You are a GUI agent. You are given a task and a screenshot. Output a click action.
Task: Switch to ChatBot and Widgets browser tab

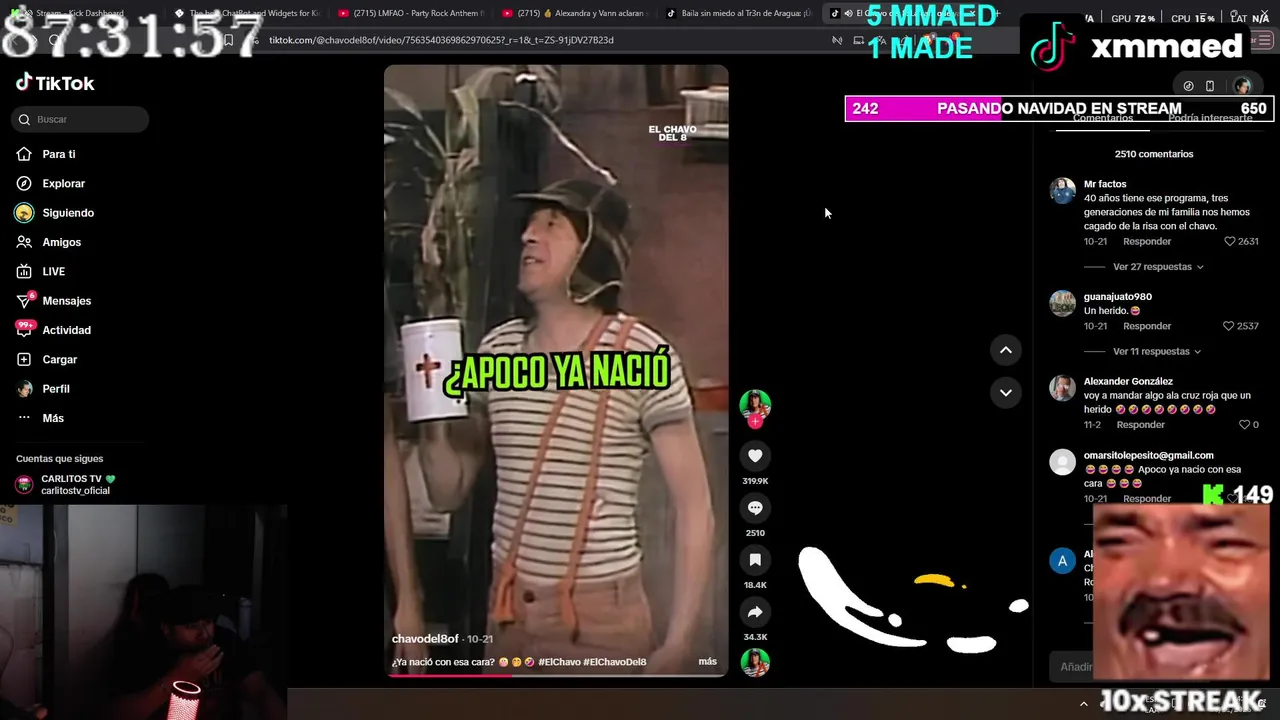246,13
